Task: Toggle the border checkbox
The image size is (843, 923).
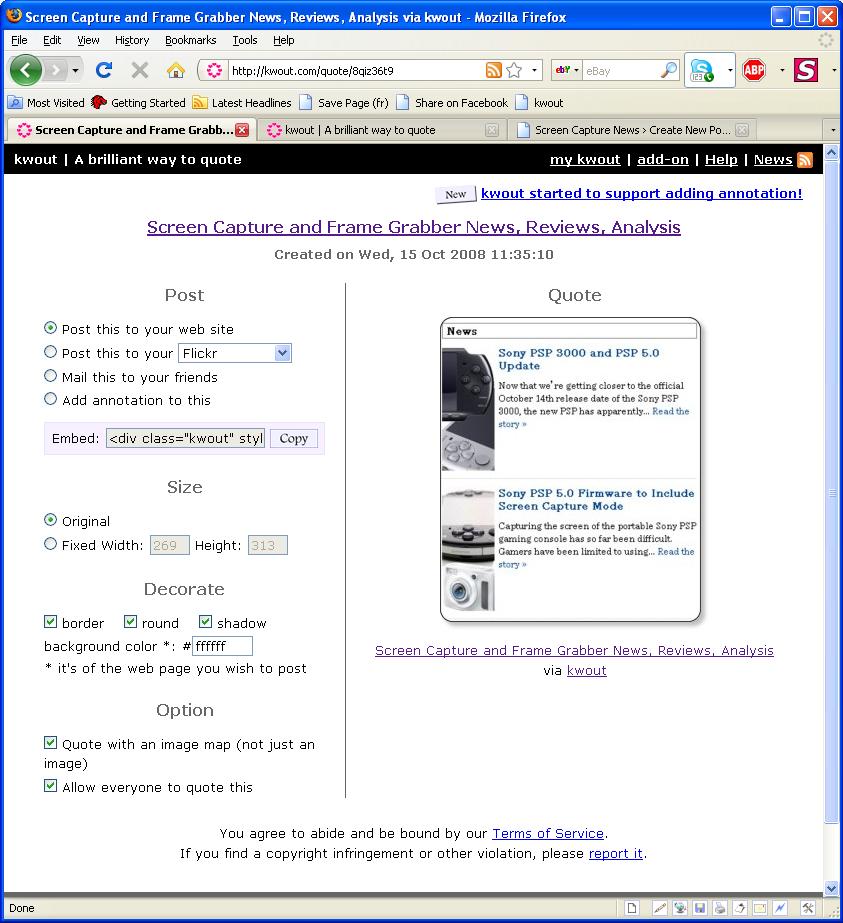Action: [x=51, y=622]
